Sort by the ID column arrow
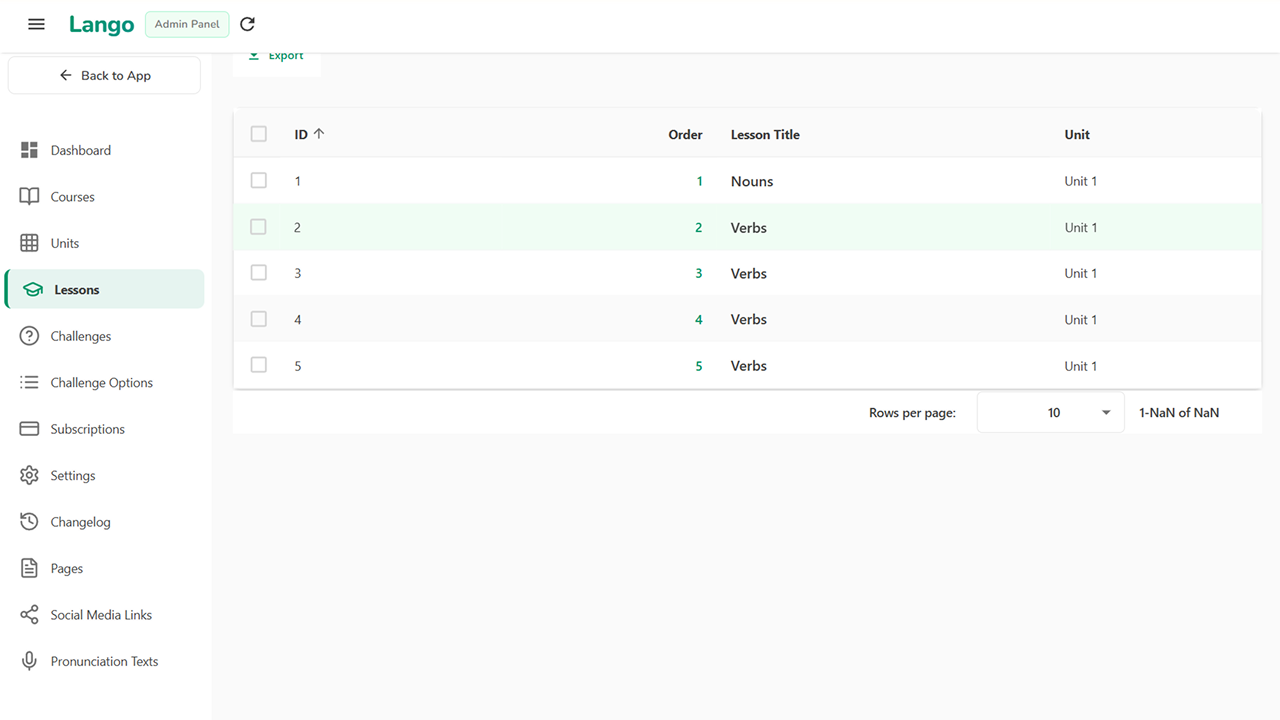Screen dimensions: 1280x720 (319, 134)
